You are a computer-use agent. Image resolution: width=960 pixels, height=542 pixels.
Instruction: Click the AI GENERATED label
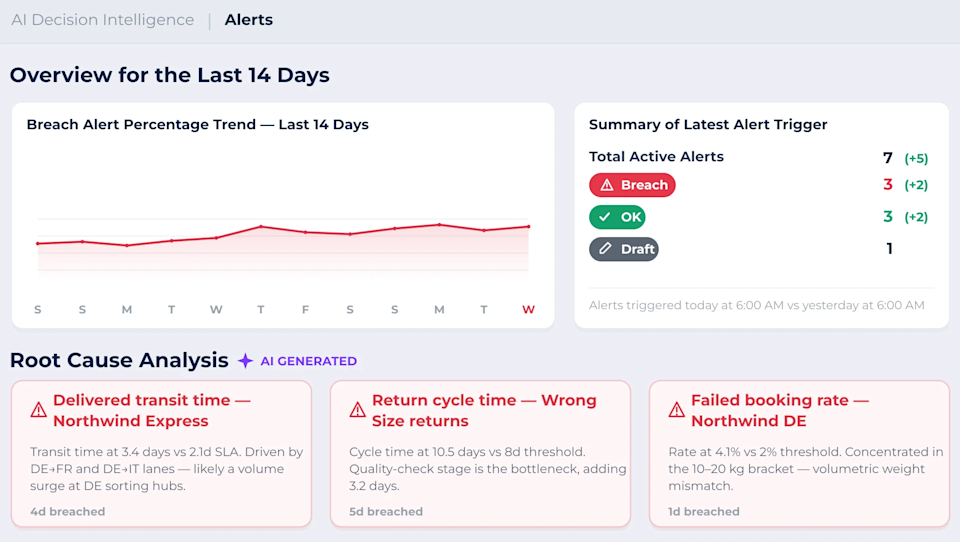tap(309, 361)
